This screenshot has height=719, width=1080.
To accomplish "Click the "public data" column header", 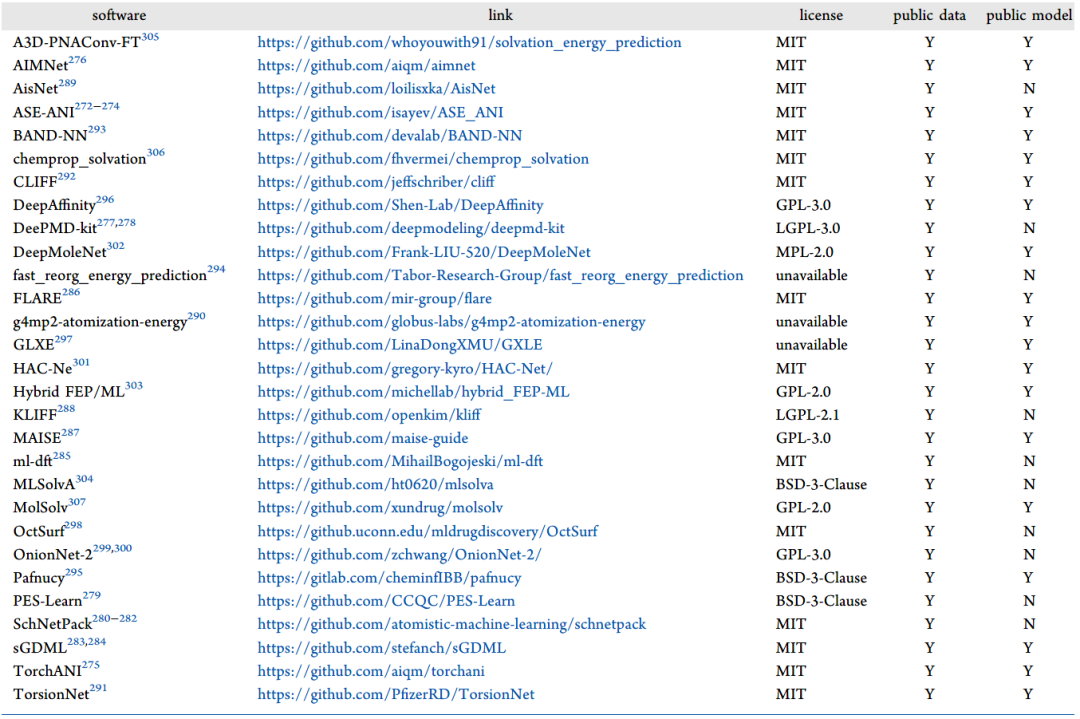I will click(x=929, y=15).
